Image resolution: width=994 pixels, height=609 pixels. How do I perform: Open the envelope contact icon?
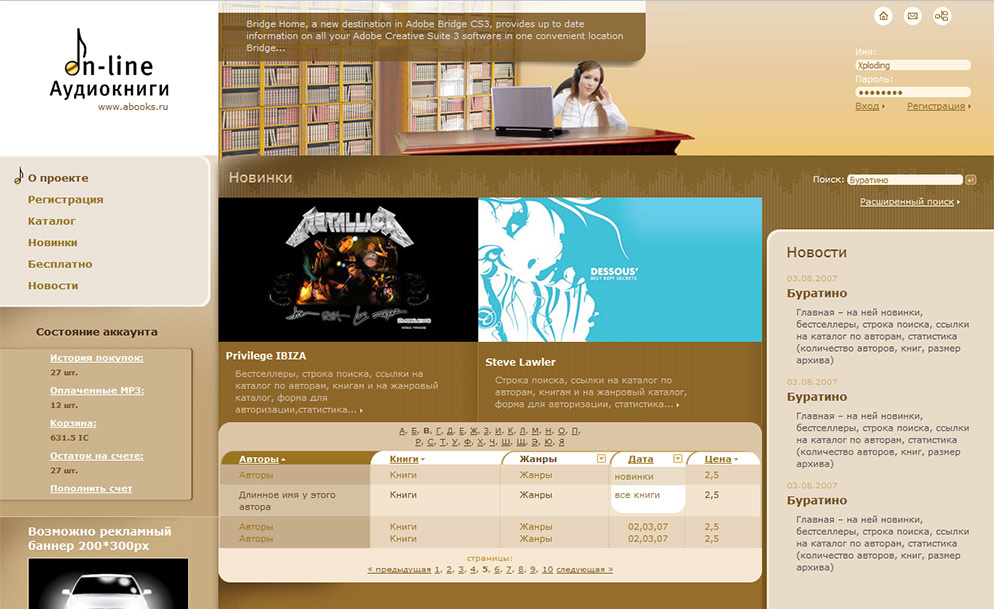(912, 16)
